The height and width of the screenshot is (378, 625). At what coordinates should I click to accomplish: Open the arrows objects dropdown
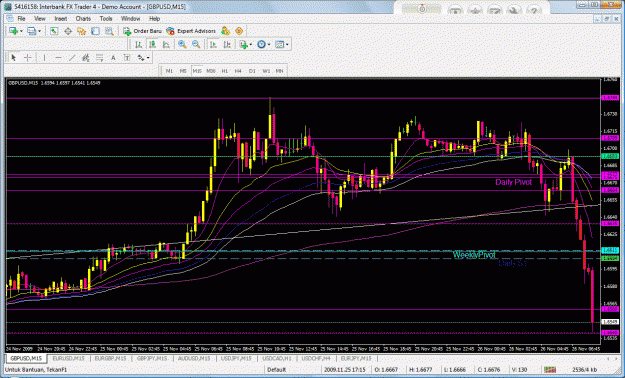pyautogui.click(x=143, y=58)
